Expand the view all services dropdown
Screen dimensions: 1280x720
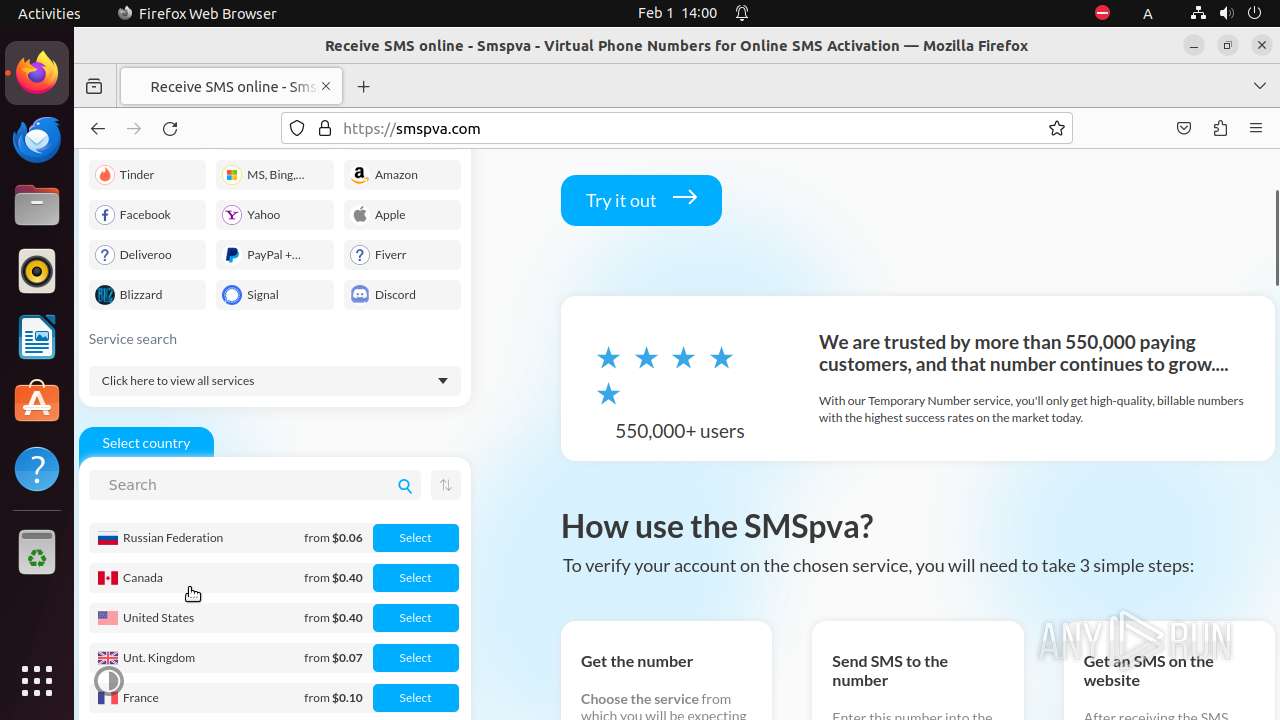coord(275,381)
